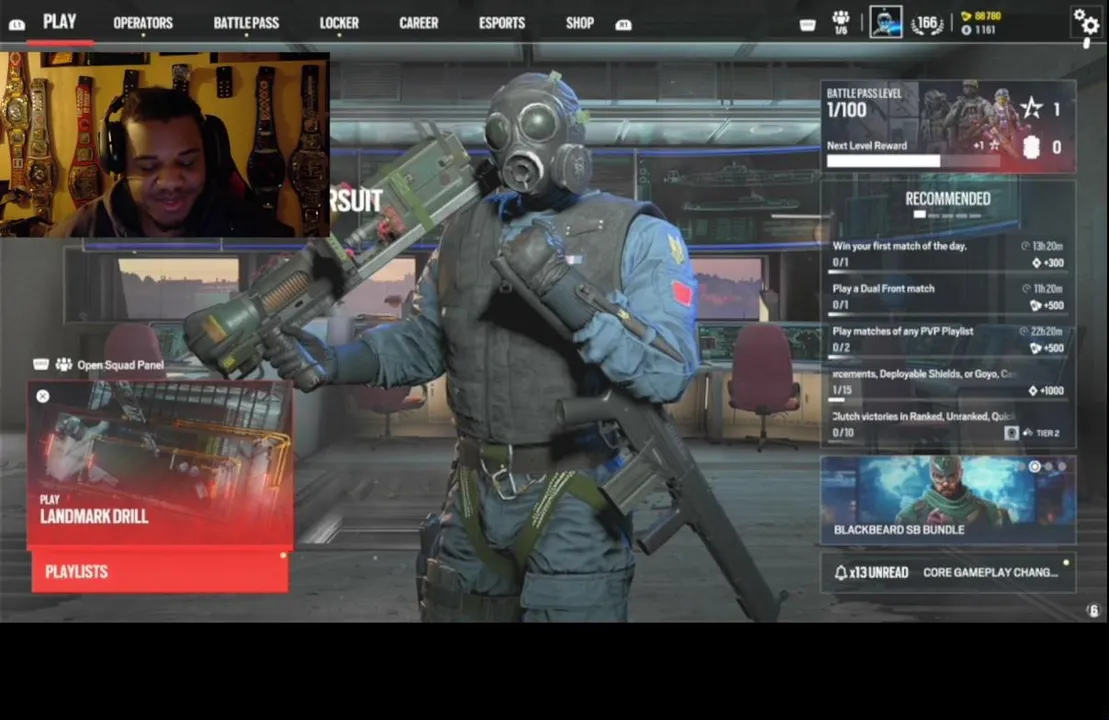Open the Battle Pass Level 1/100 panel
The image size is (1109, 720).
[x=948, y=127]
